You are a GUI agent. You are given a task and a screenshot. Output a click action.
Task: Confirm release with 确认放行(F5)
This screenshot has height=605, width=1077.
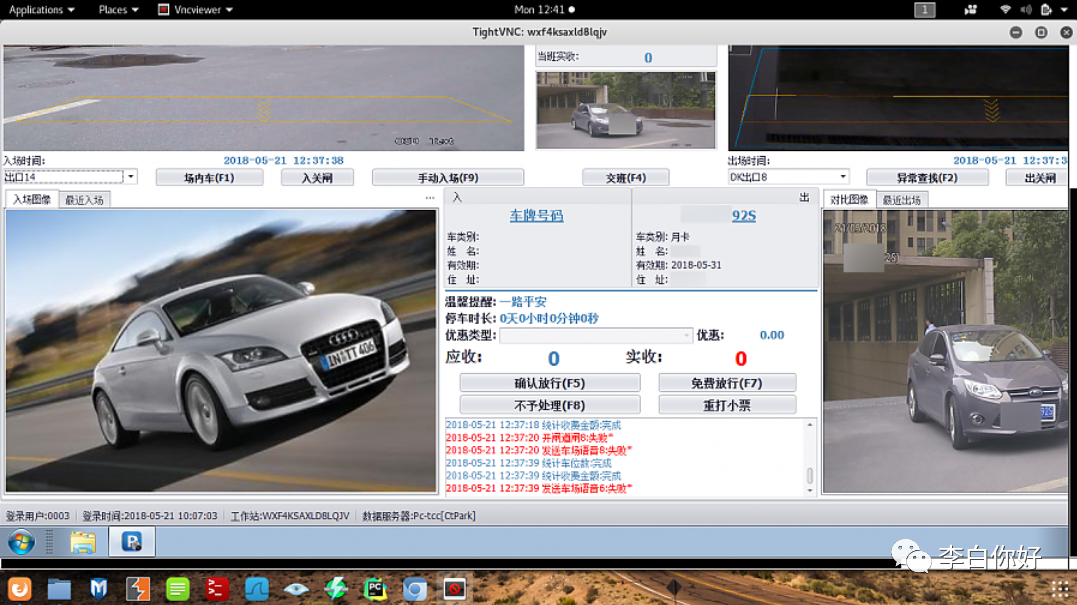[x=550, y=383]
